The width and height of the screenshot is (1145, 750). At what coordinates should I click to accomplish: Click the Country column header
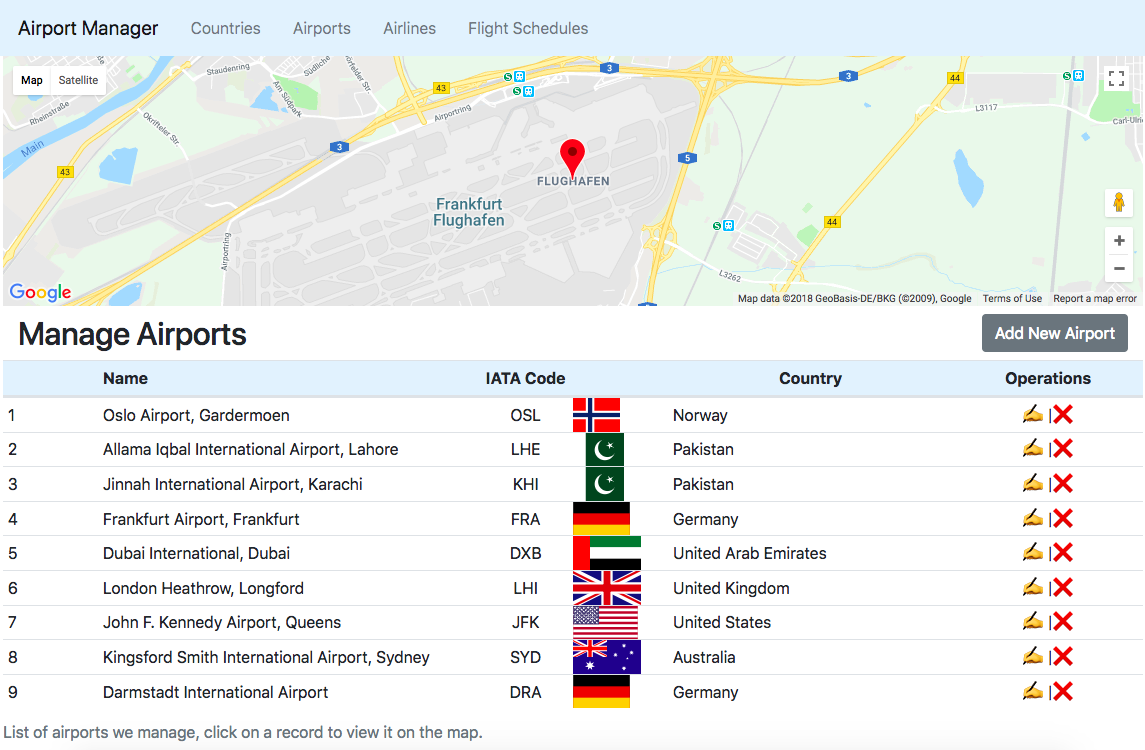(811, 378)
